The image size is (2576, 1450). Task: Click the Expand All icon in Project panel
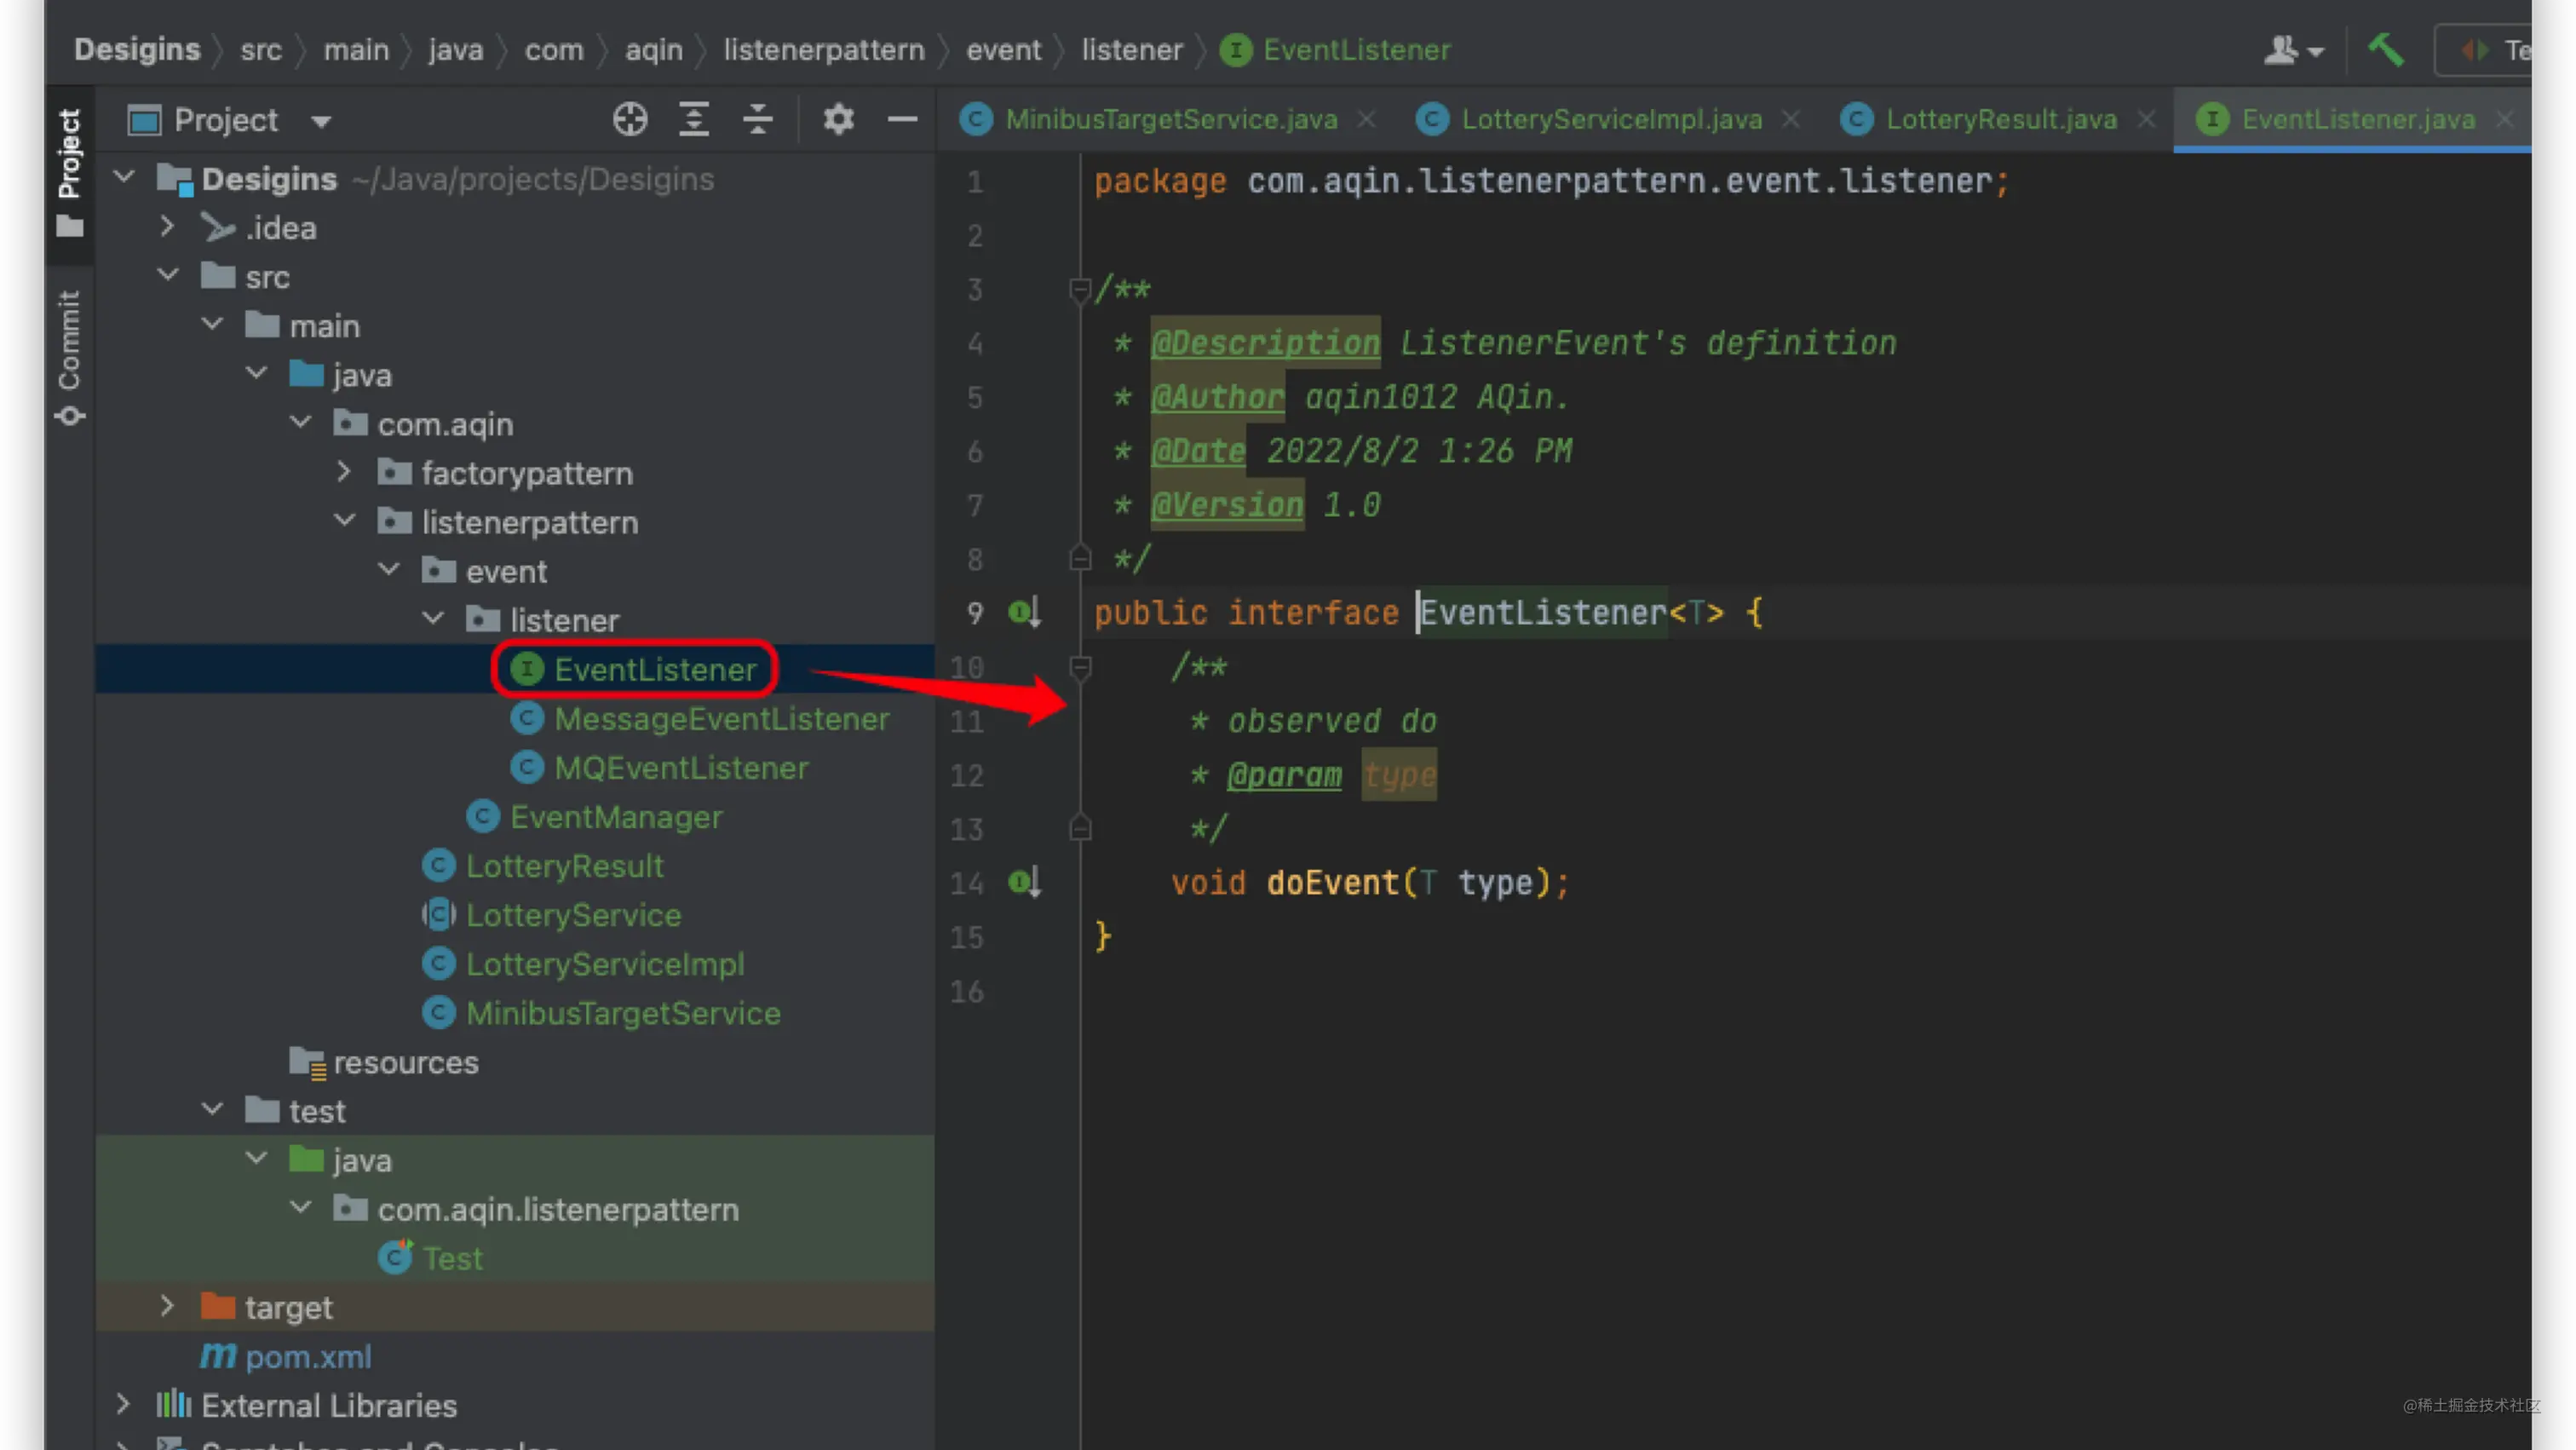[694, 120]
